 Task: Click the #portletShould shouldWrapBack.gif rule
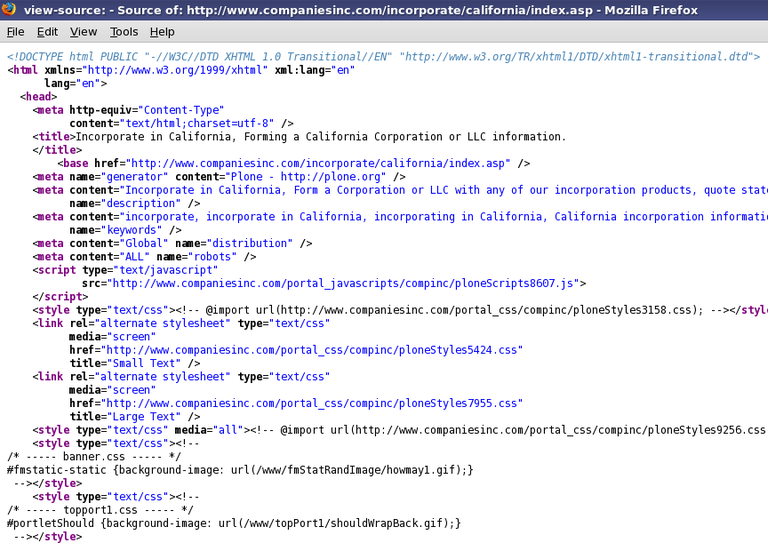[234, 523]
